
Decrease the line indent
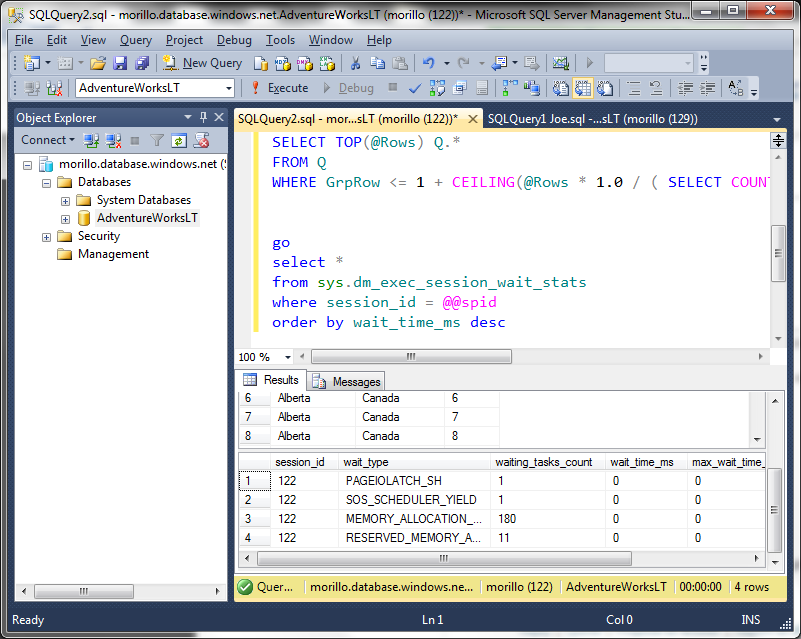(x=685, y=88)
